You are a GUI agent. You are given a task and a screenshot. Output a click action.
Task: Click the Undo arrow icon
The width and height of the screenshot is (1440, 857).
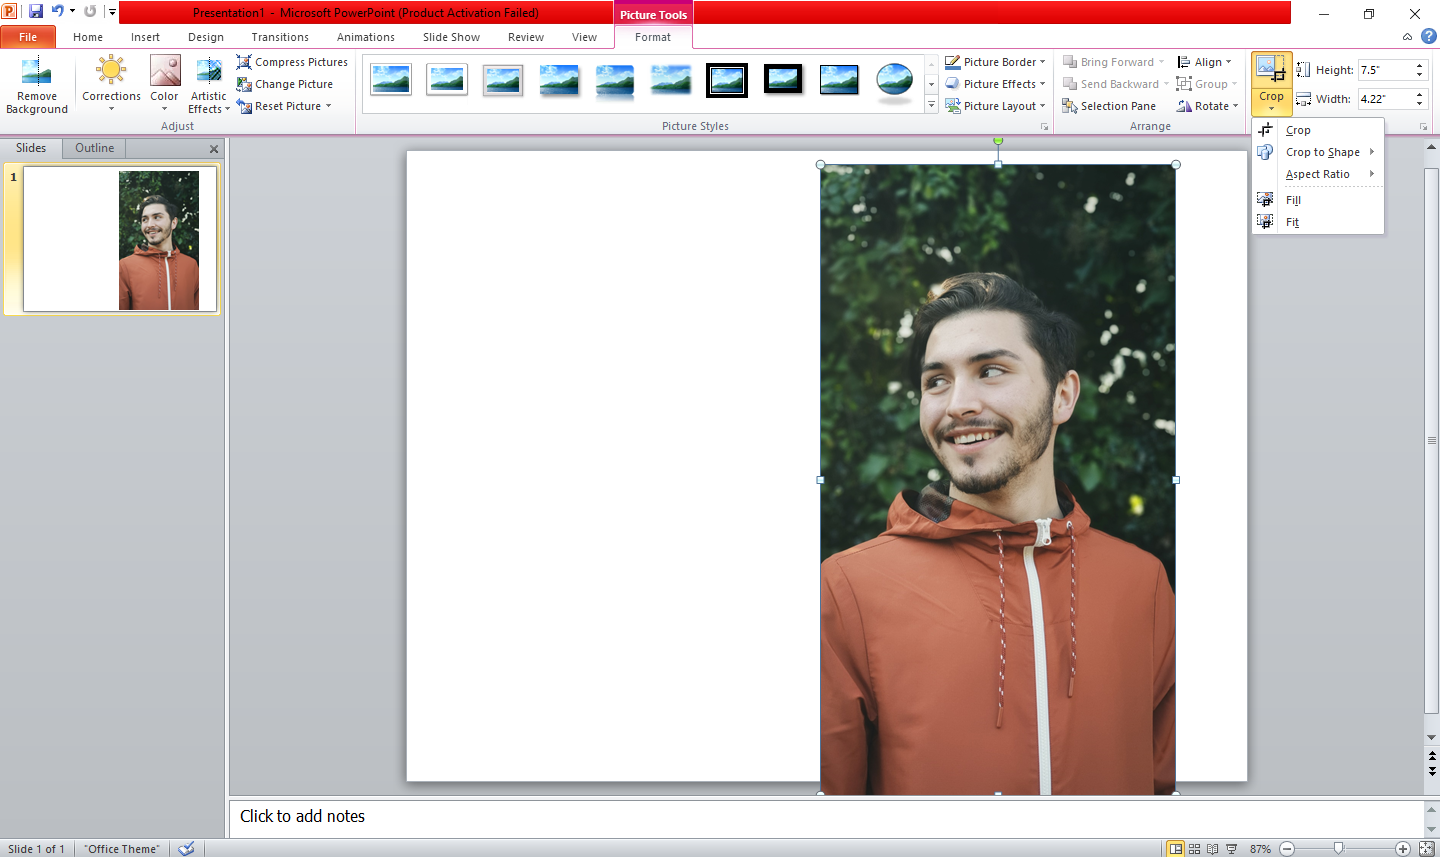pyautogui.click(x=57, y=12)
